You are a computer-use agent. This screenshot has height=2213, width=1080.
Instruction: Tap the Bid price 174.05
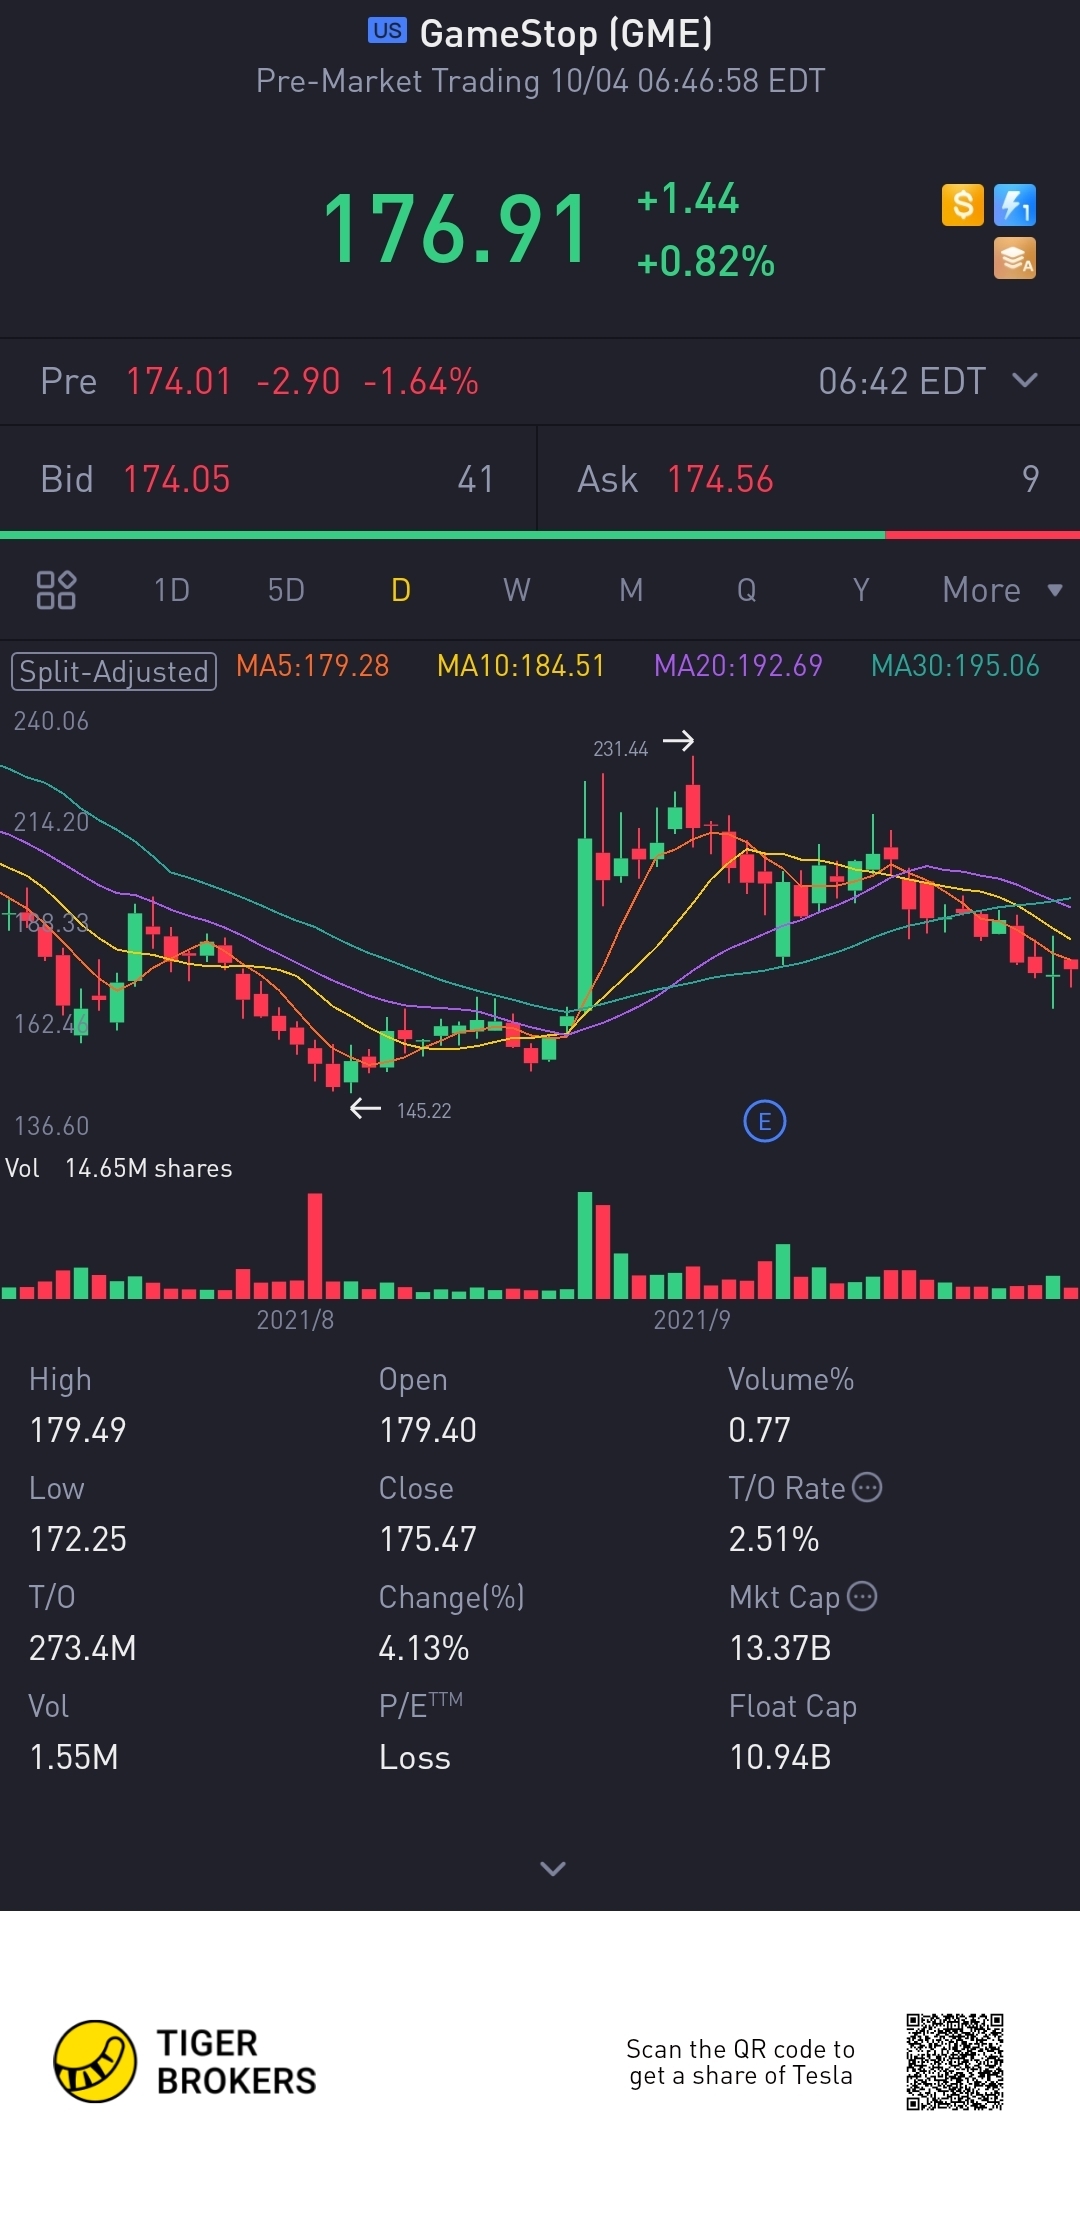177,479
